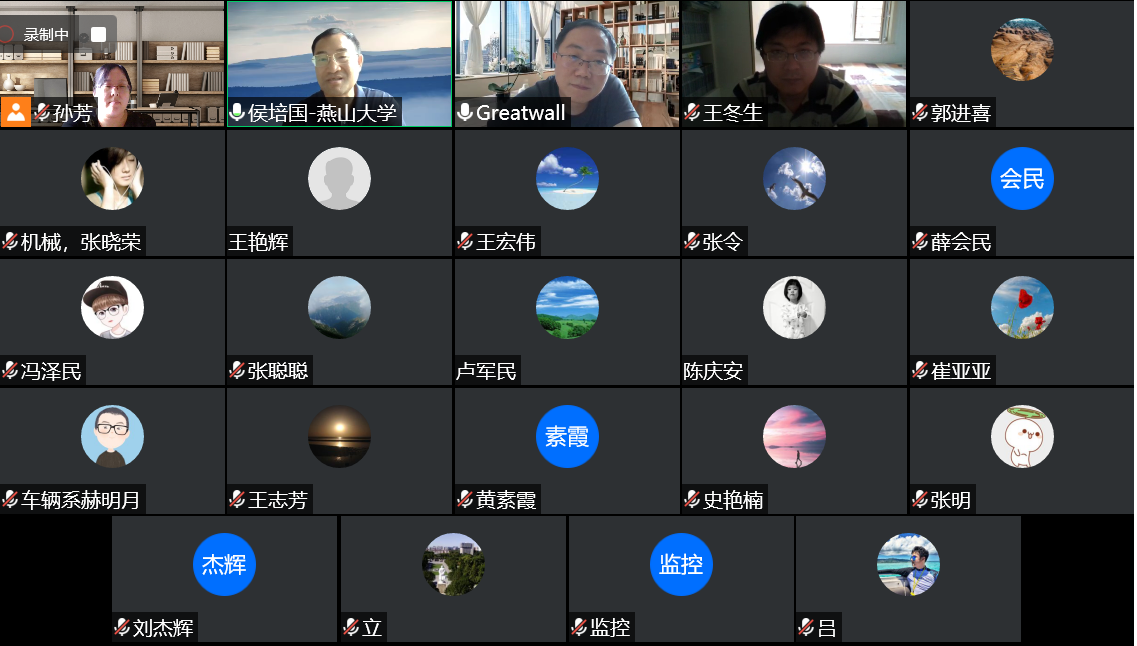1137x646 pixels.
Task: Click 张晓荣's headphones portrait avatar
Action: [112, 178]
